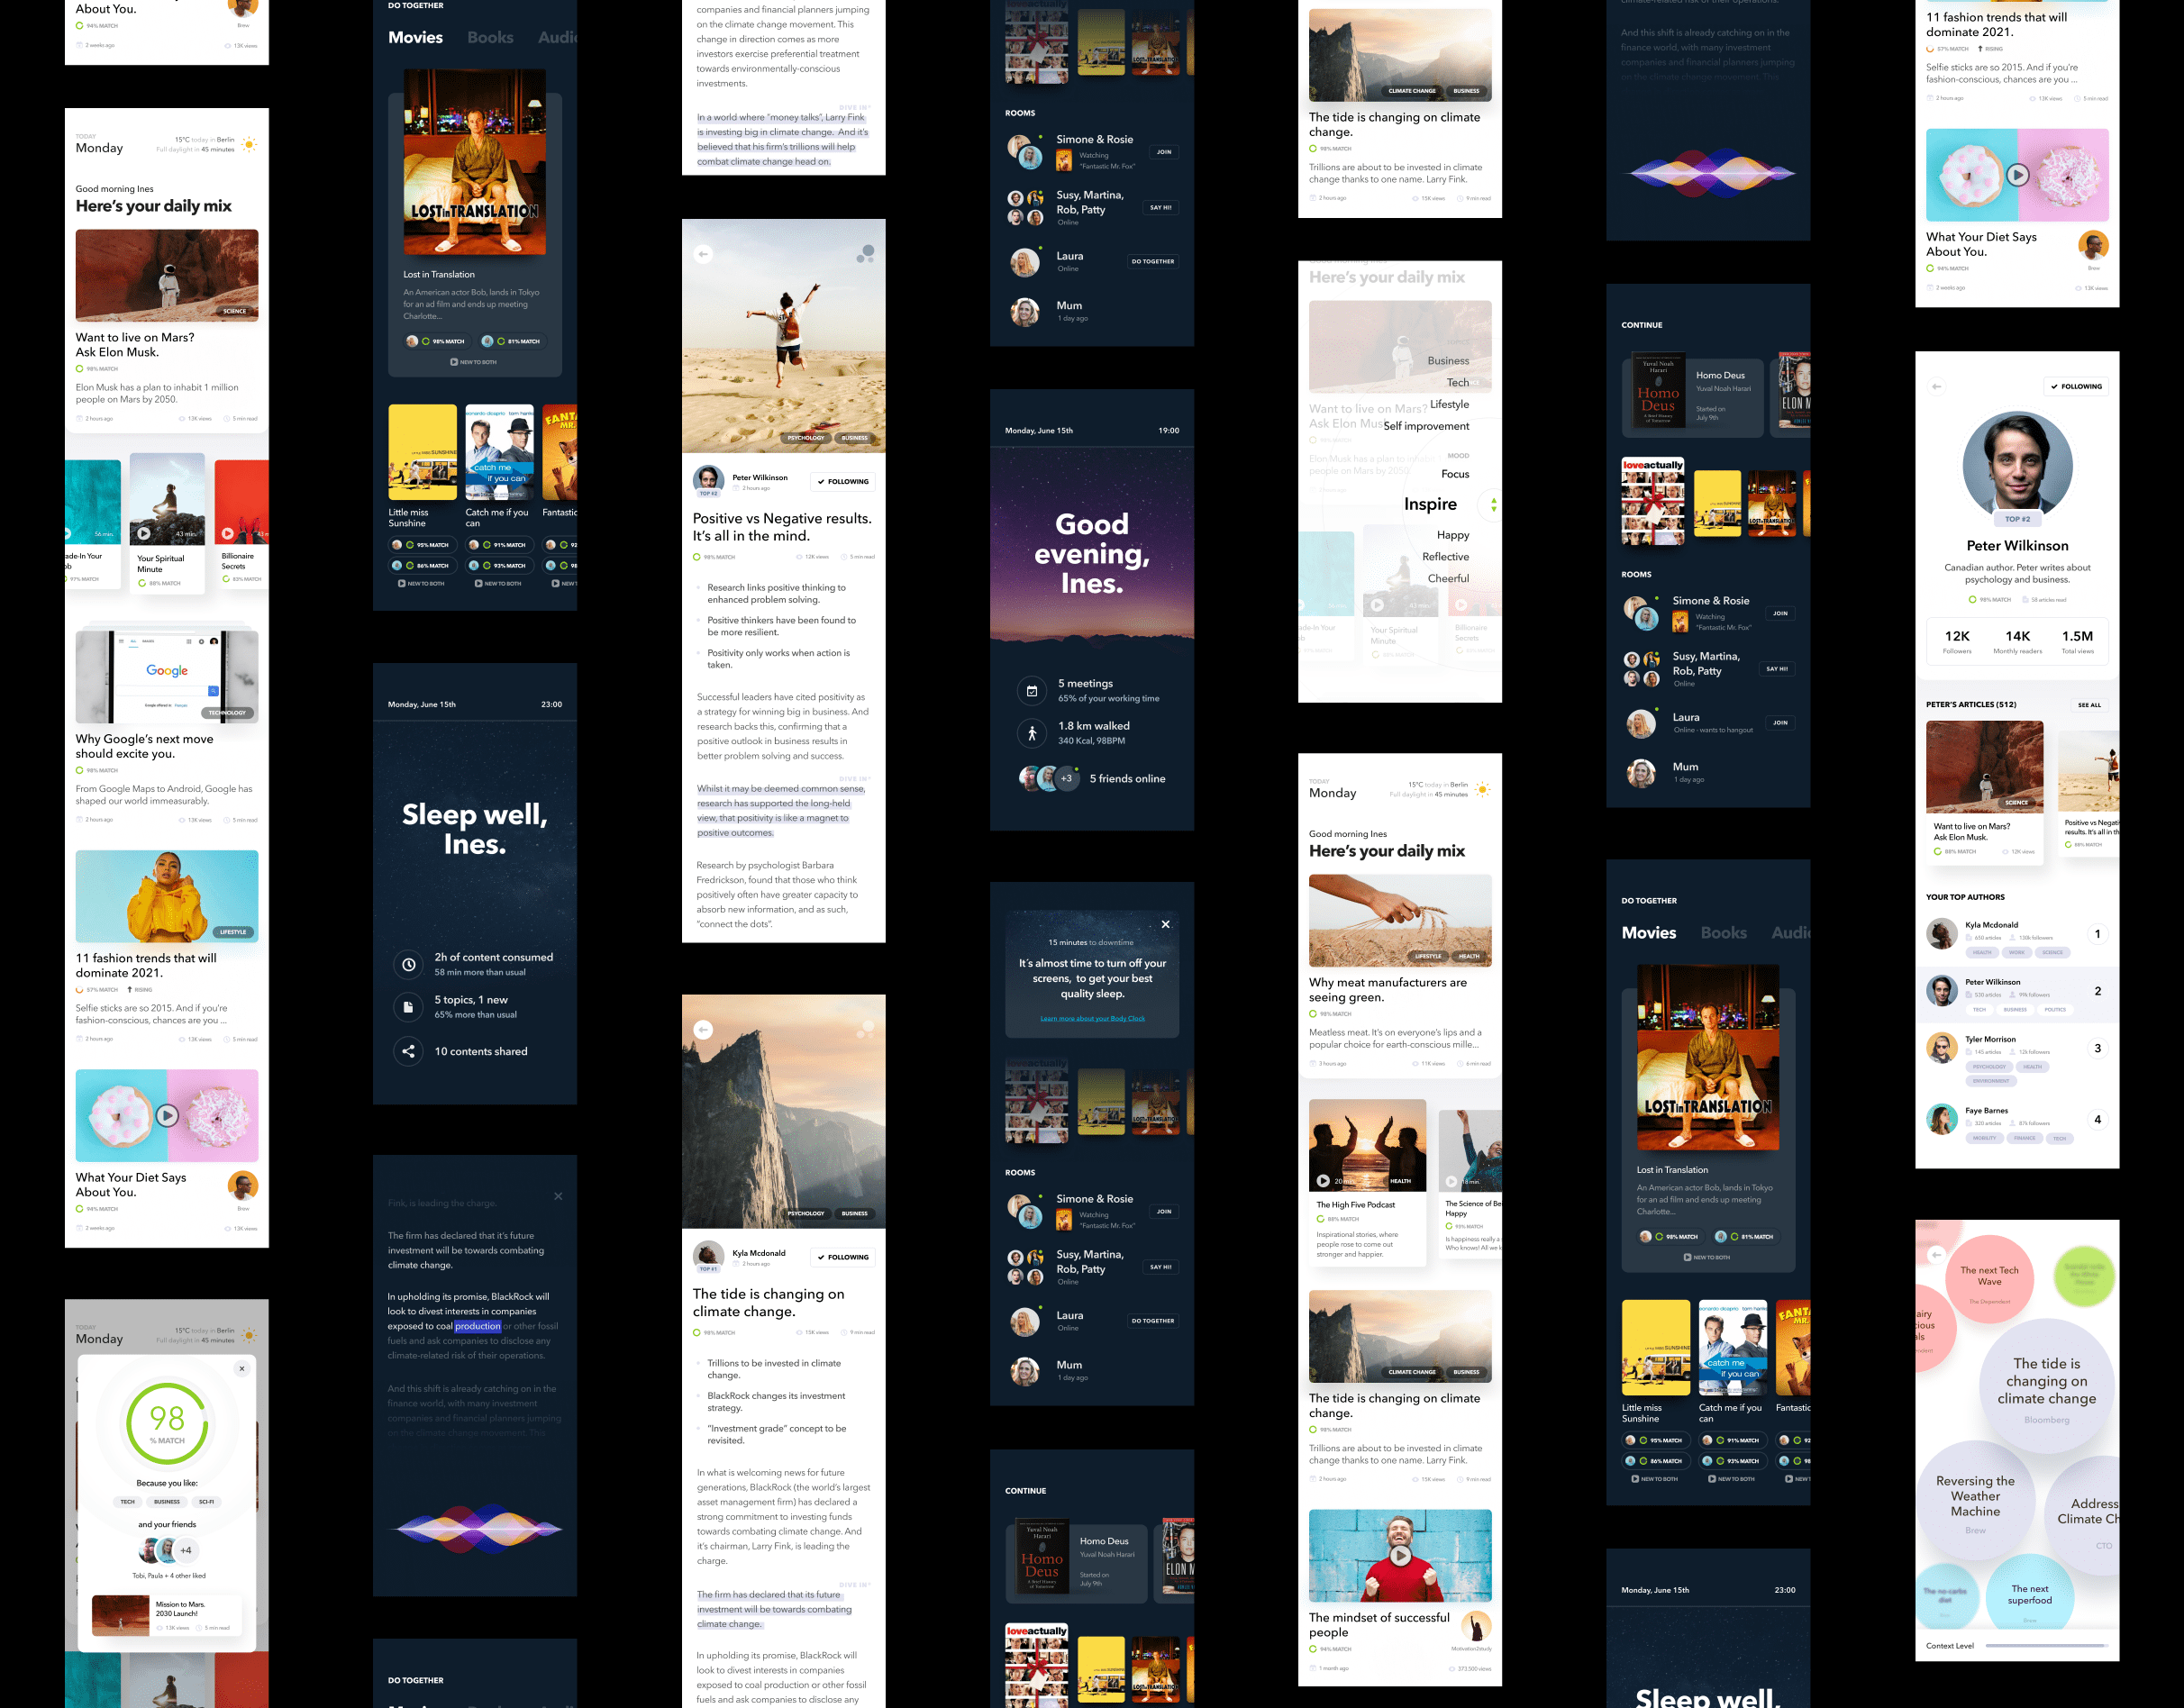This screenshot has height=1708, width=2184.
Task: Open 'Why Google's next move' article image
Action: click(167, 677)
